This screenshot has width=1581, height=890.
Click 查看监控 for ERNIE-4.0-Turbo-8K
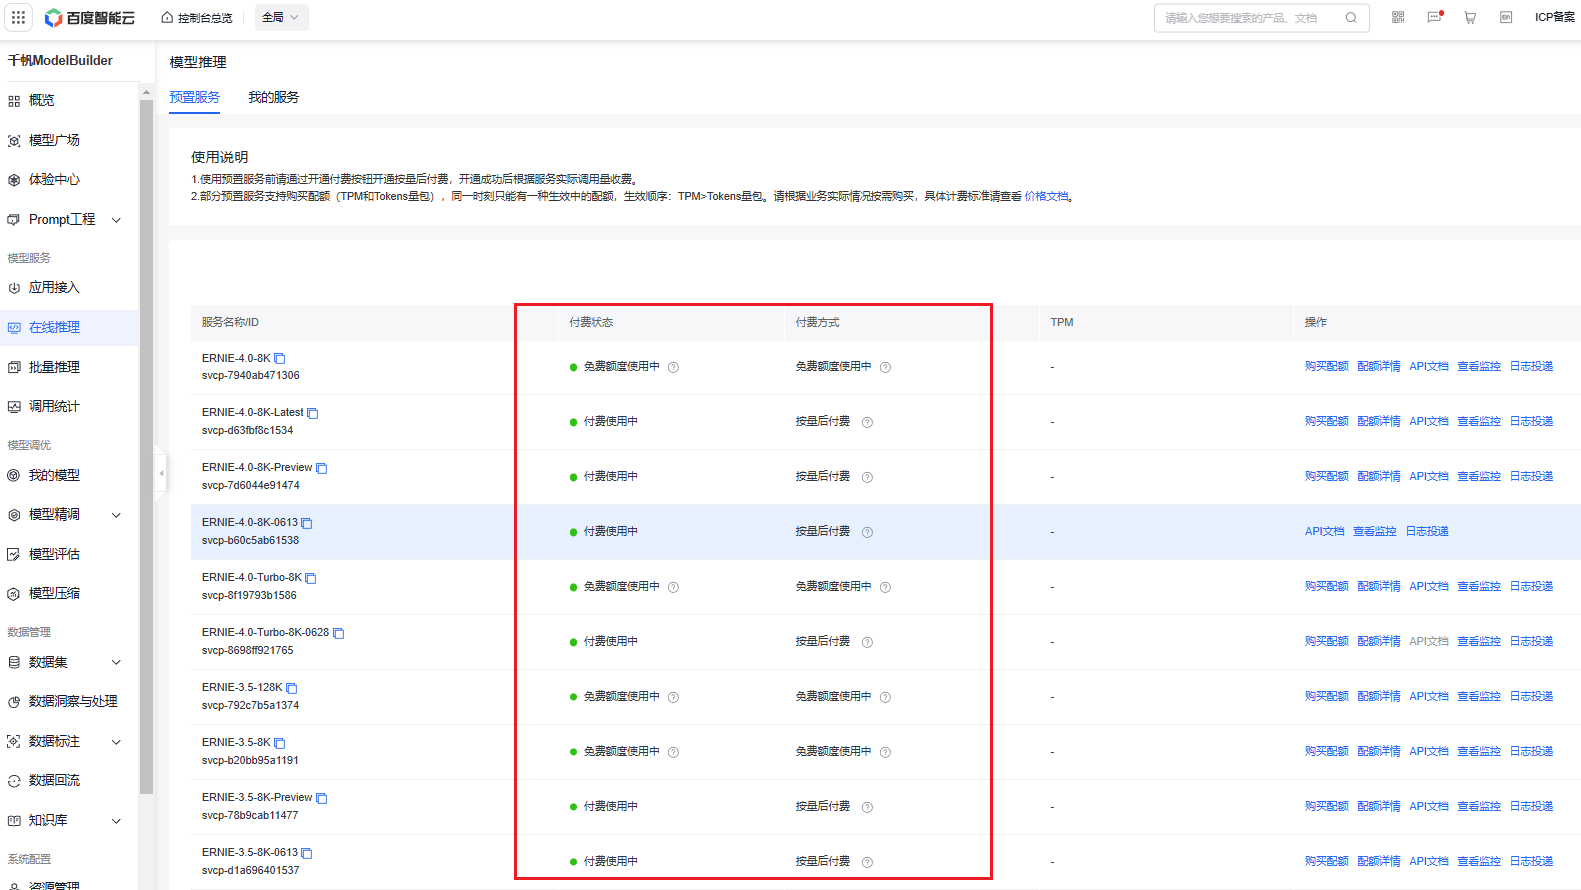tap(1479, 587)
